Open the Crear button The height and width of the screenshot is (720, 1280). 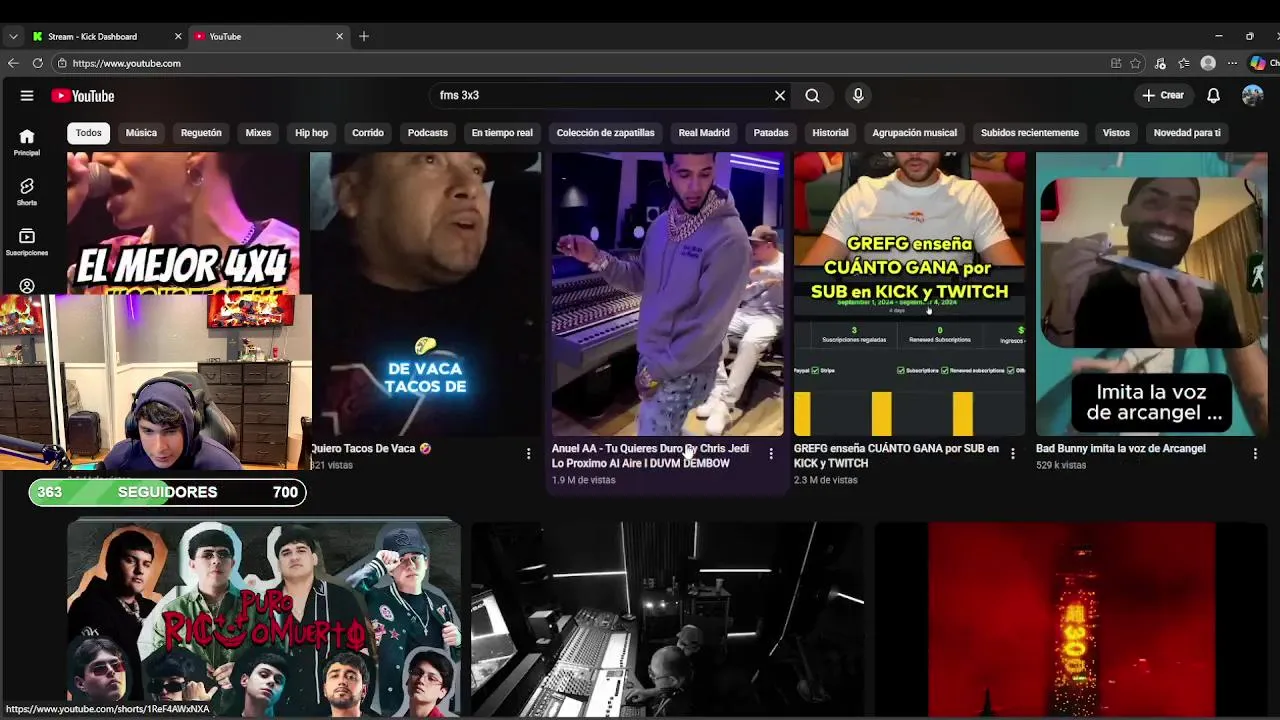pos(1163,95)
